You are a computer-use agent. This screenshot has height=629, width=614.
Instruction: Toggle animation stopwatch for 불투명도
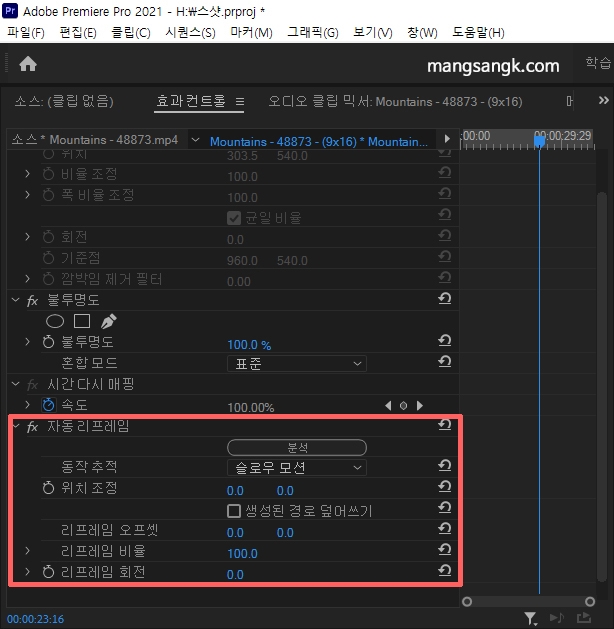pyautogui.click(x=49, y=342)
